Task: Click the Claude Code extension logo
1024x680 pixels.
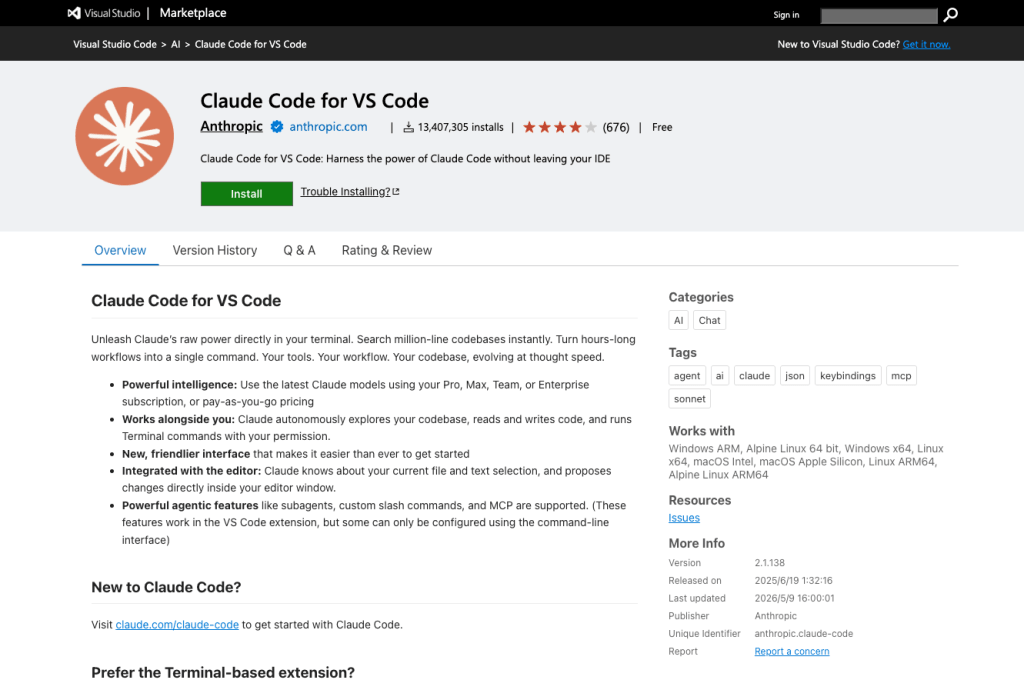Action: click(x=124, y=136)
